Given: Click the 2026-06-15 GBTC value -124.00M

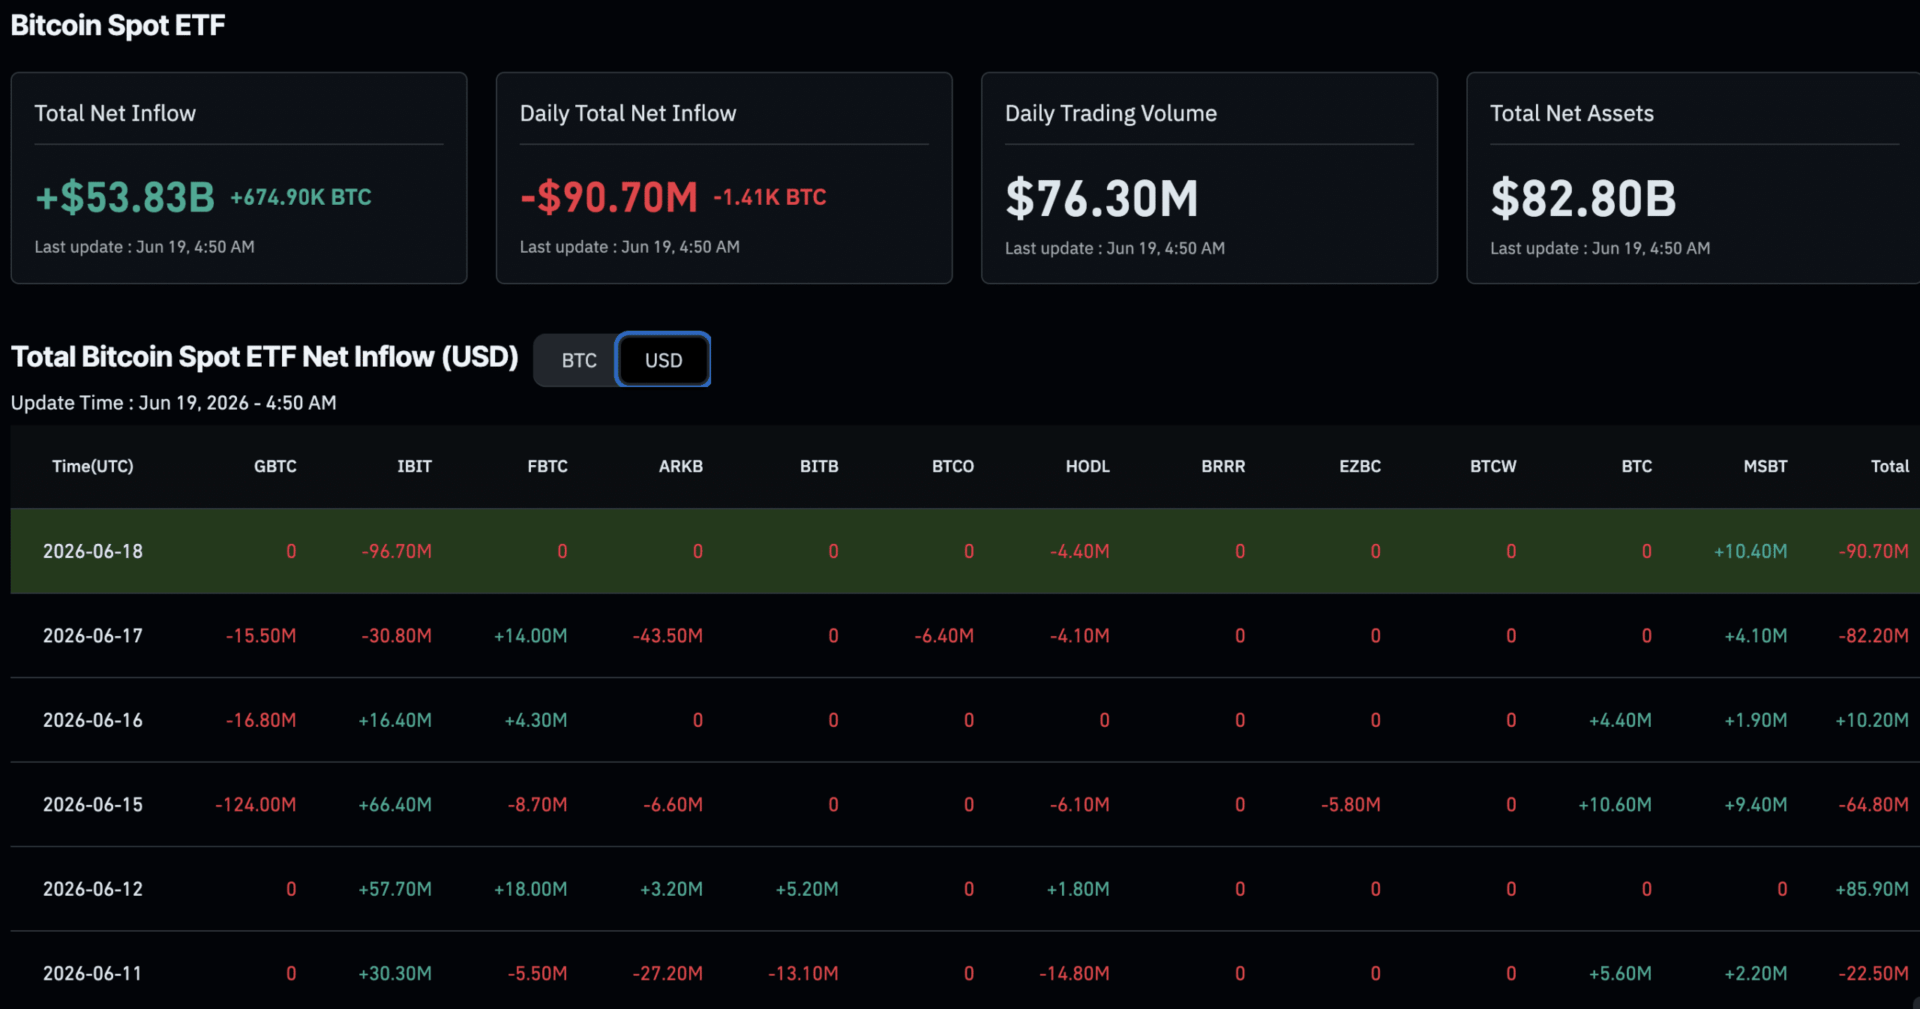Looking at the screenshot, I should [x=256, y=805].
